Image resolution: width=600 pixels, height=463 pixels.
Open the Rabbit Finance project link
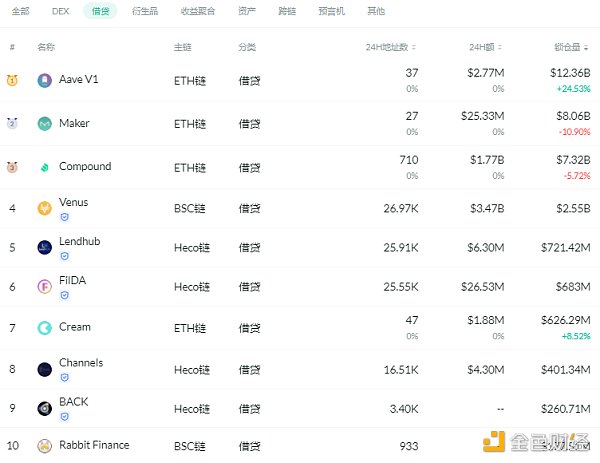94,445
